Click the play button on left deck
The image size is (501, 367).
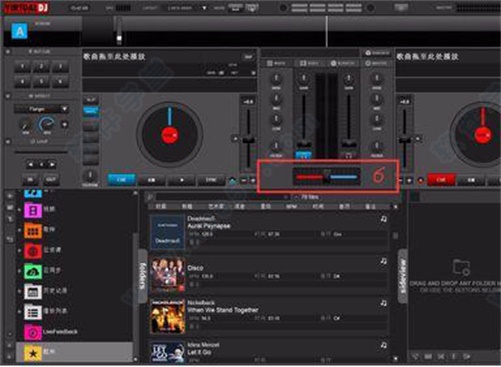(182, 180)
